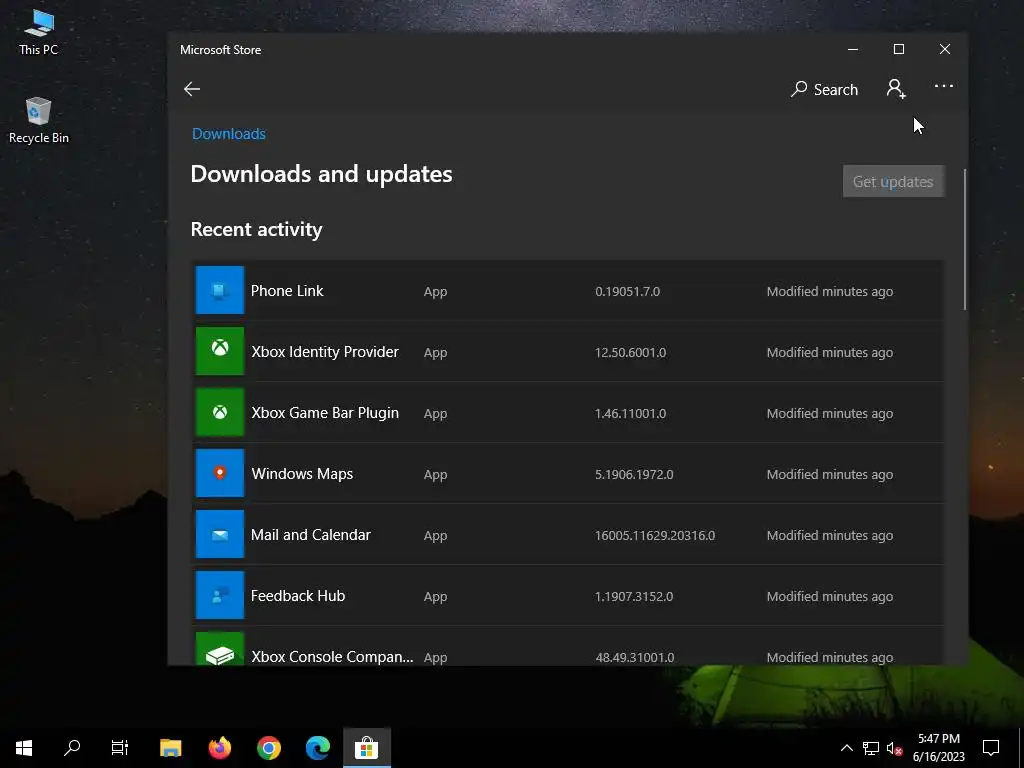Viewport: 1024px width, 768px height.
Task: Click the Feedback Hub tile icon
Action: click(220, 595)
